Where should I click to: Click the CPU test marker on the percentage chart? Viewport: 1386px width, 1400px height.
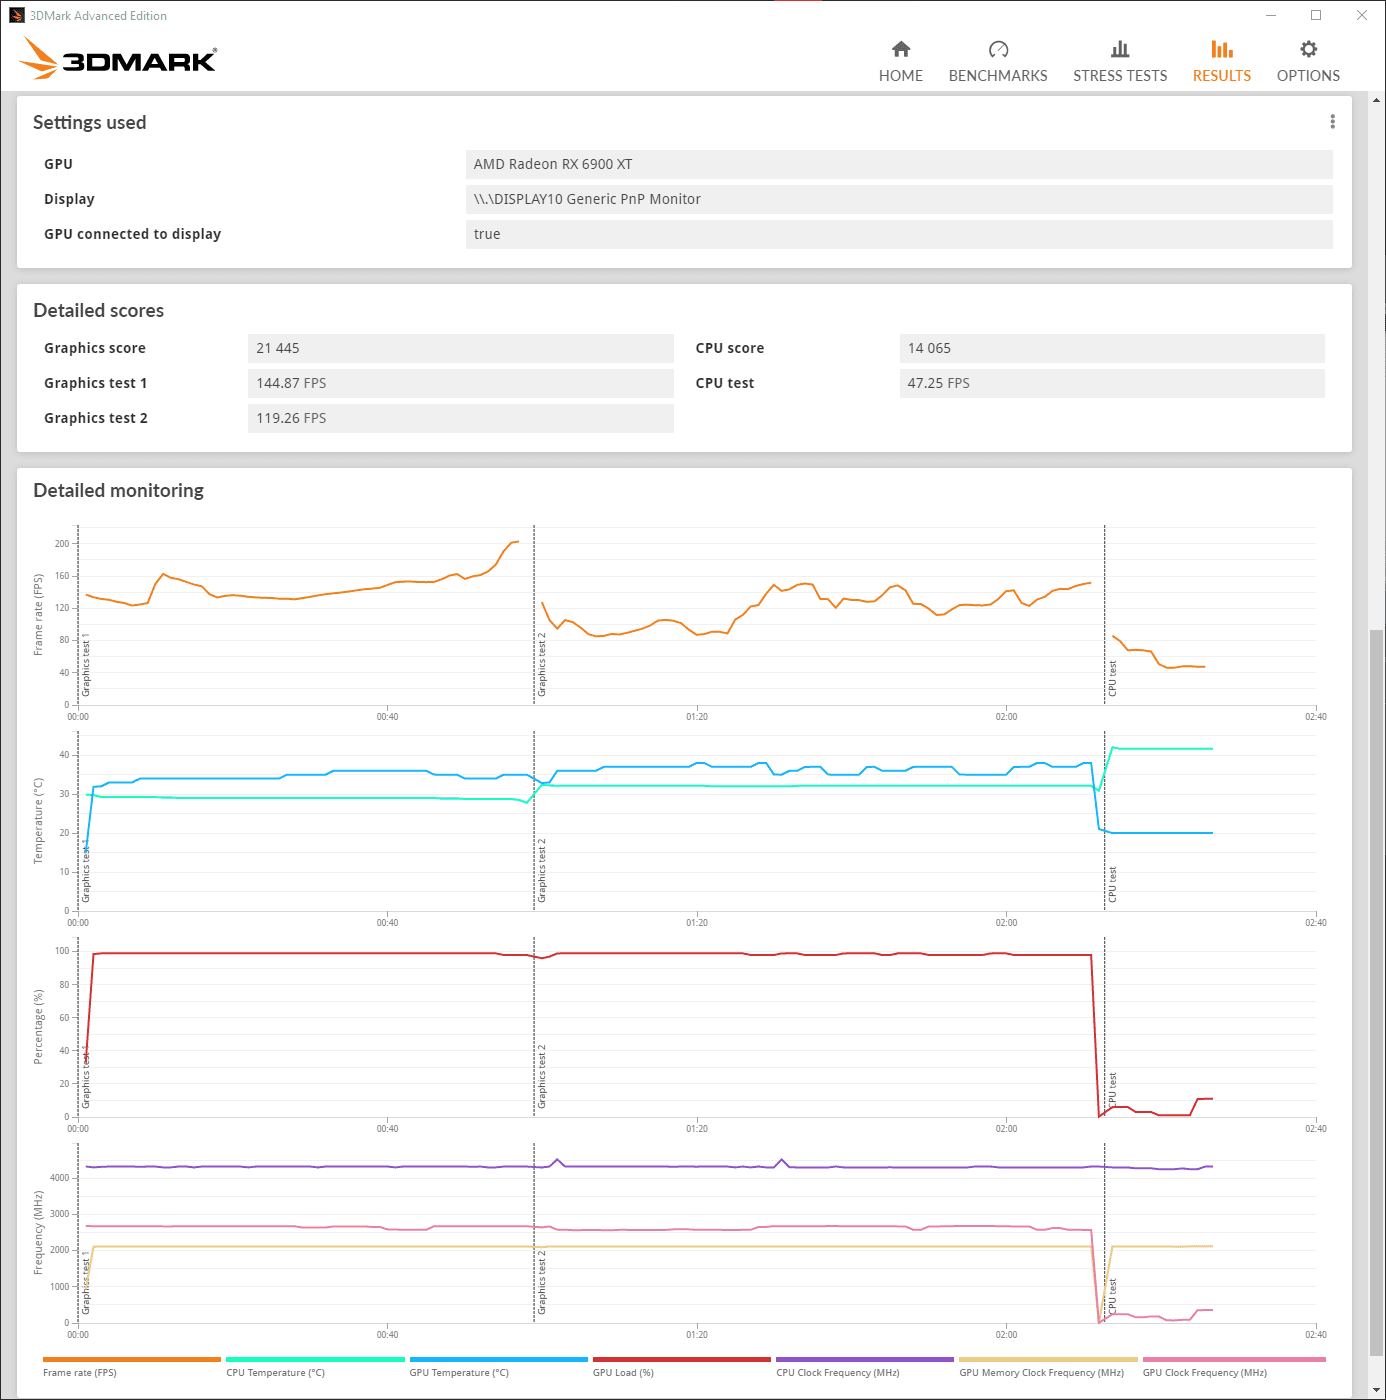tap(1112, 1090)
